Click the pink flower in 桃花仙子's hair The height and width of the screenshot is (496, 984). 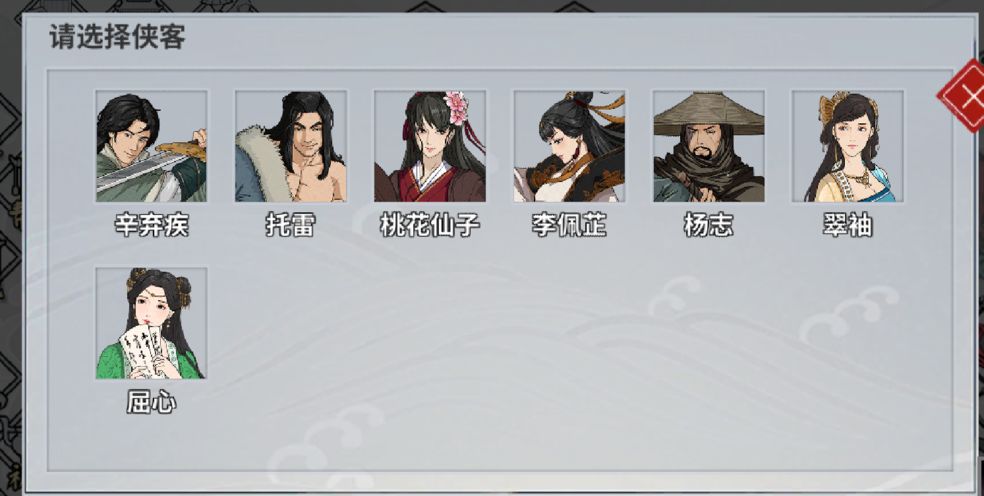click(x=456, y=106)
